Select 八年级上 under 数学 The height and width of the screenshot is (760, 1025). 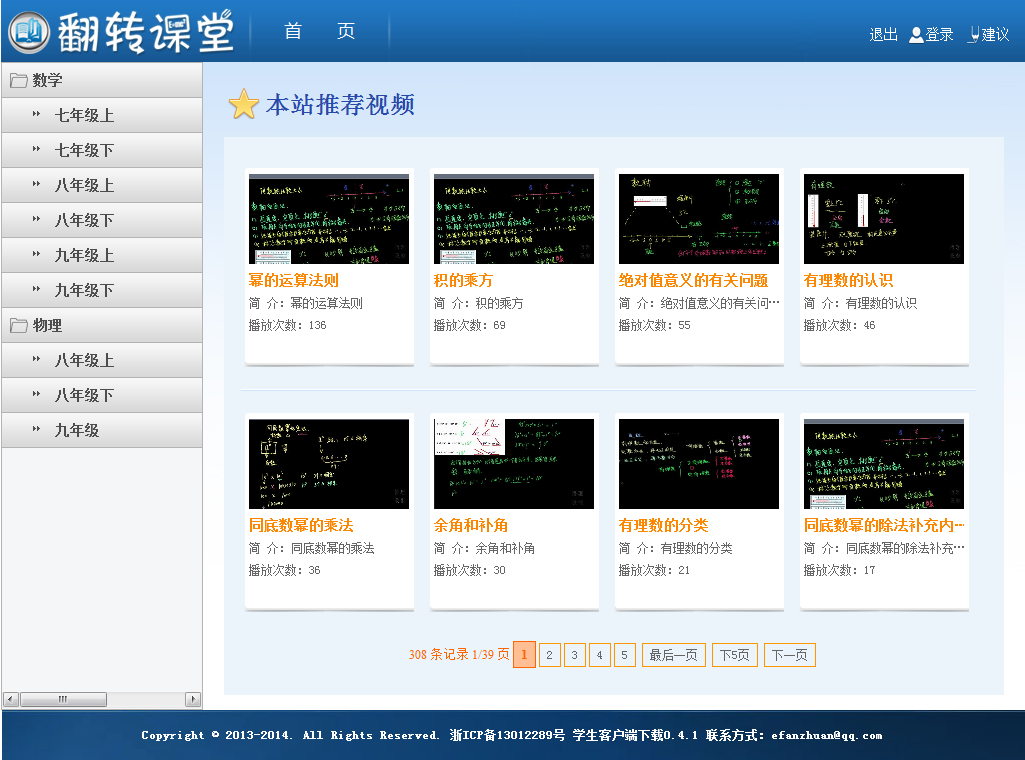pos(102,186)
